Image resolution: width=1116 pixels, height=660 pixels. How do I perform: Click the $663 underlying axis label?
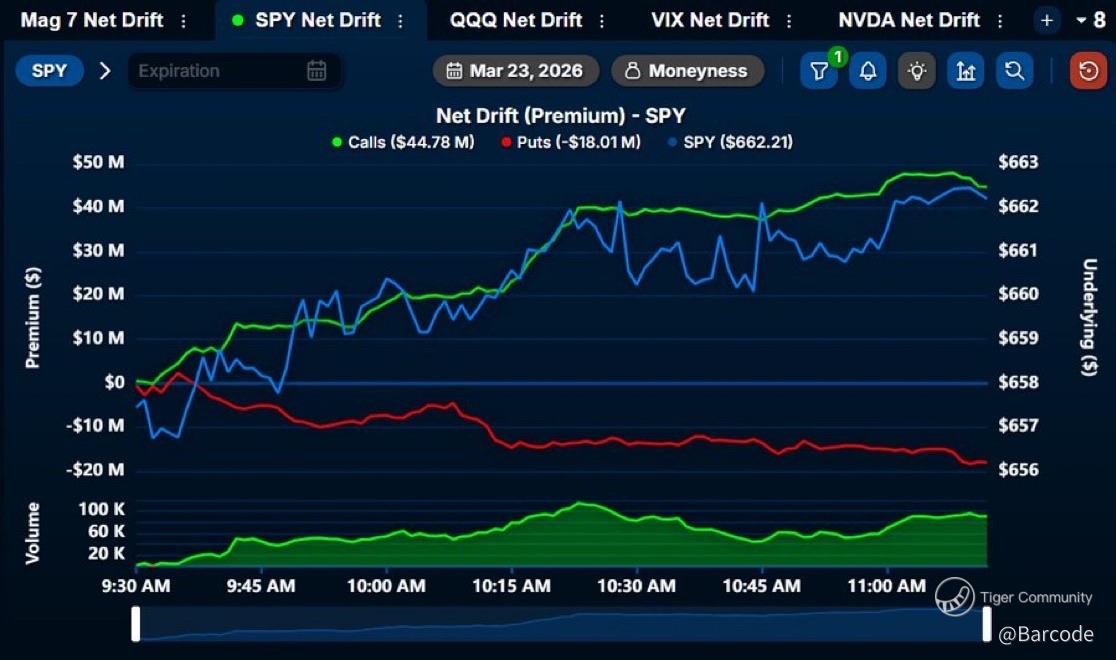1018,162
